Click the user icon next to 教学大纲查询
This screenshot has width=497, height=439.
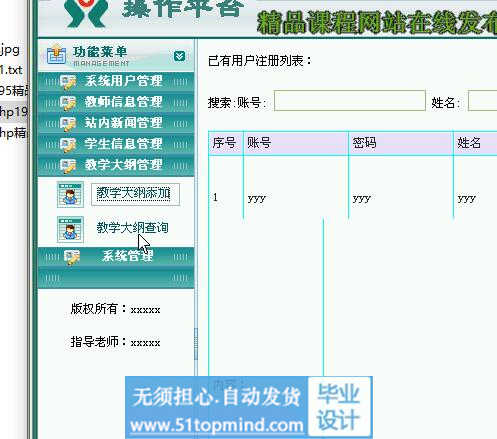click(70, 229)
